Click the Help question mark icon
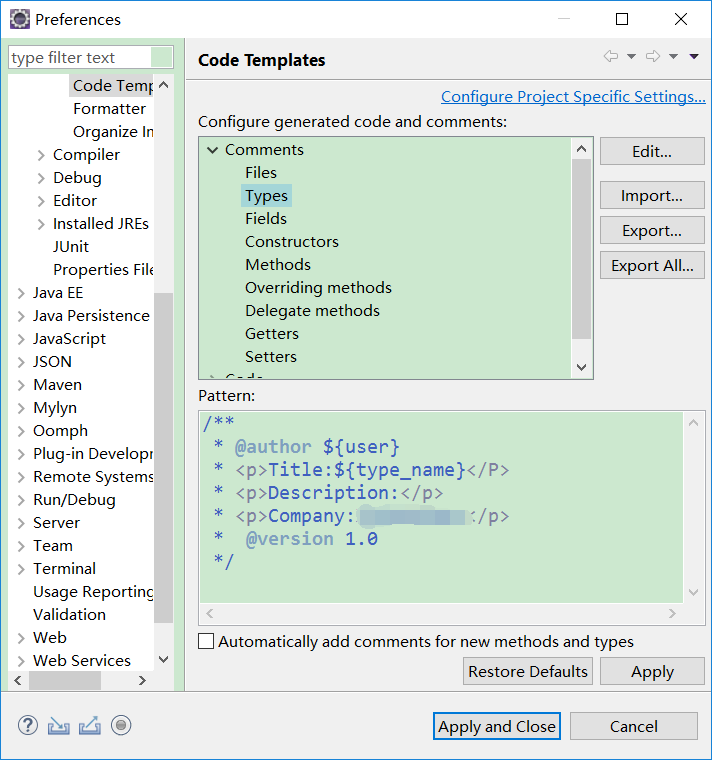The image size is (712, 760). (28, 725)
